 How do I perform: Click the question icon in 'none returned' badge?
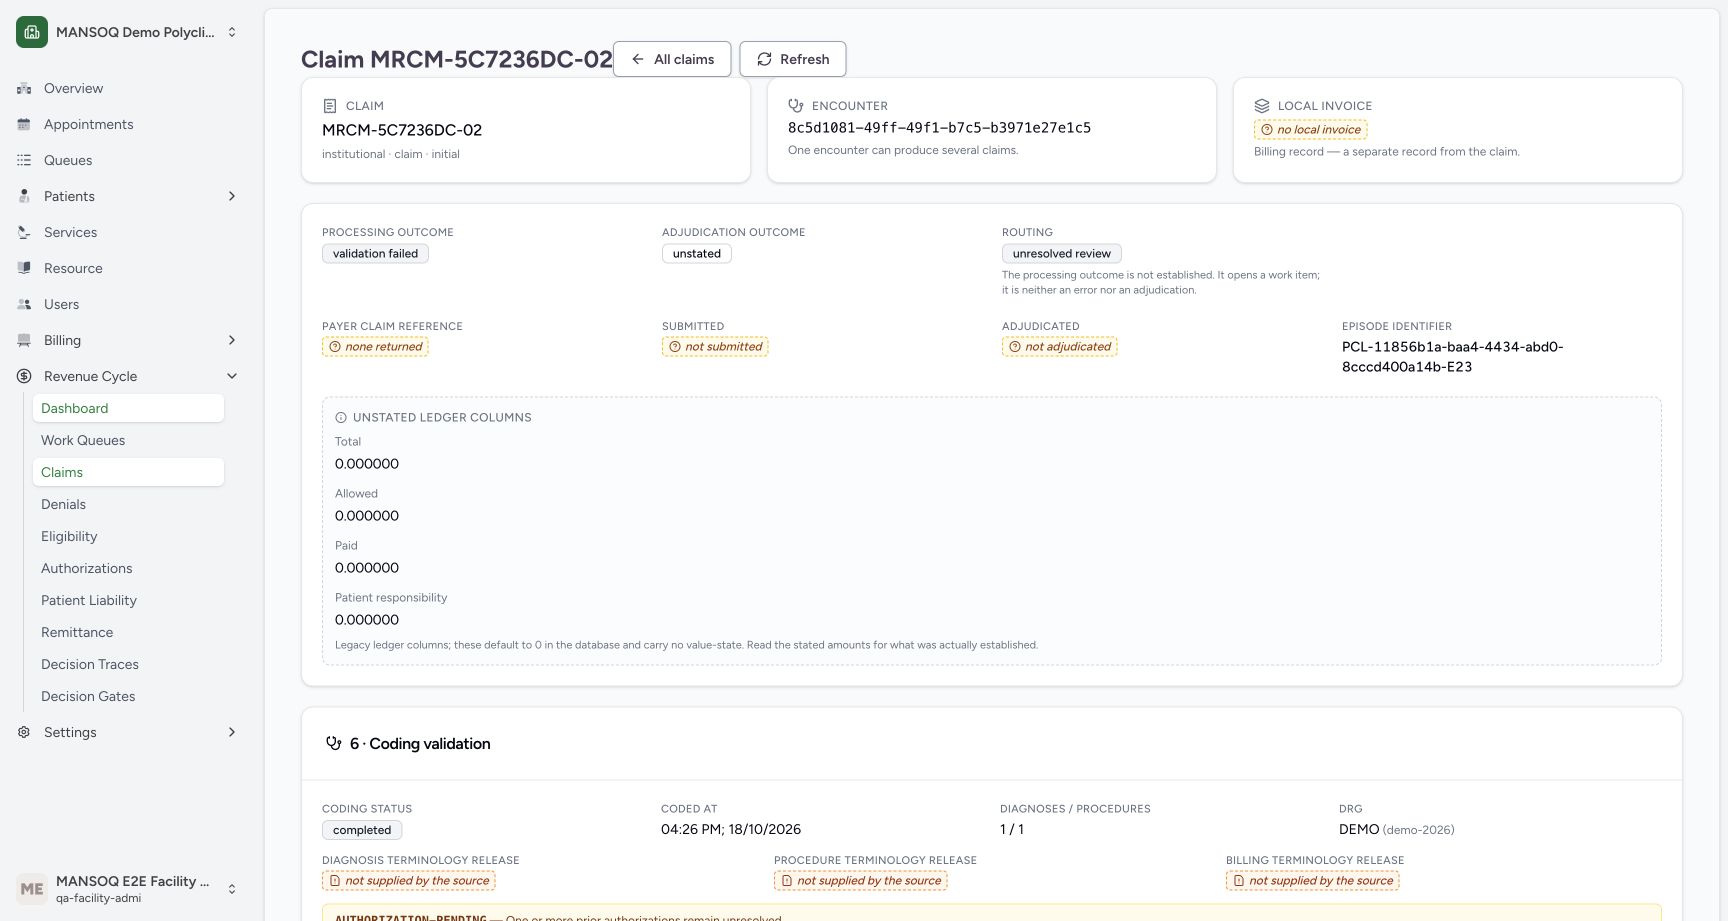335,347
